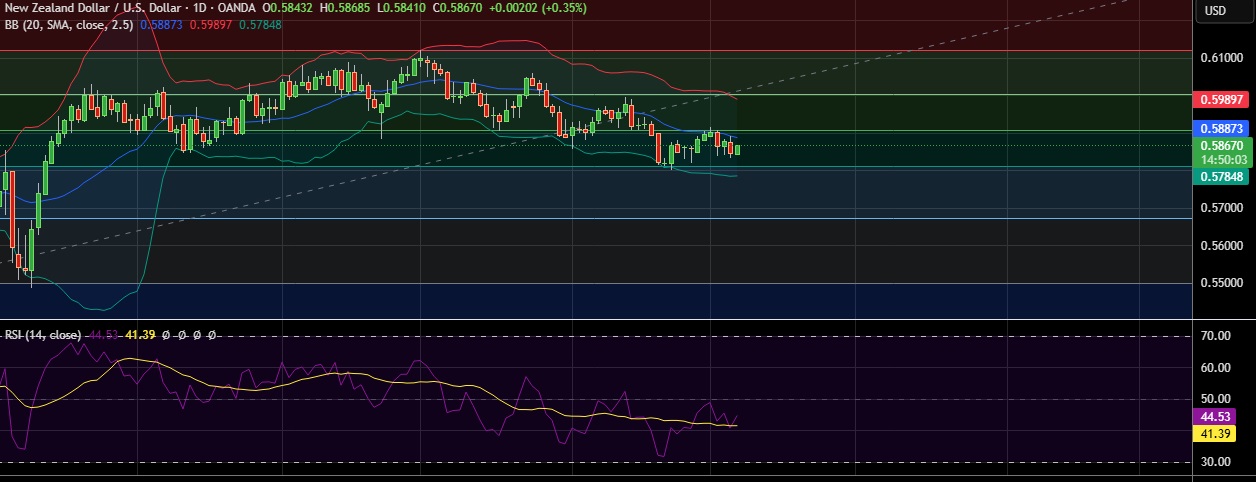Click the 0.55000 price scale tick

(1223, 283)
